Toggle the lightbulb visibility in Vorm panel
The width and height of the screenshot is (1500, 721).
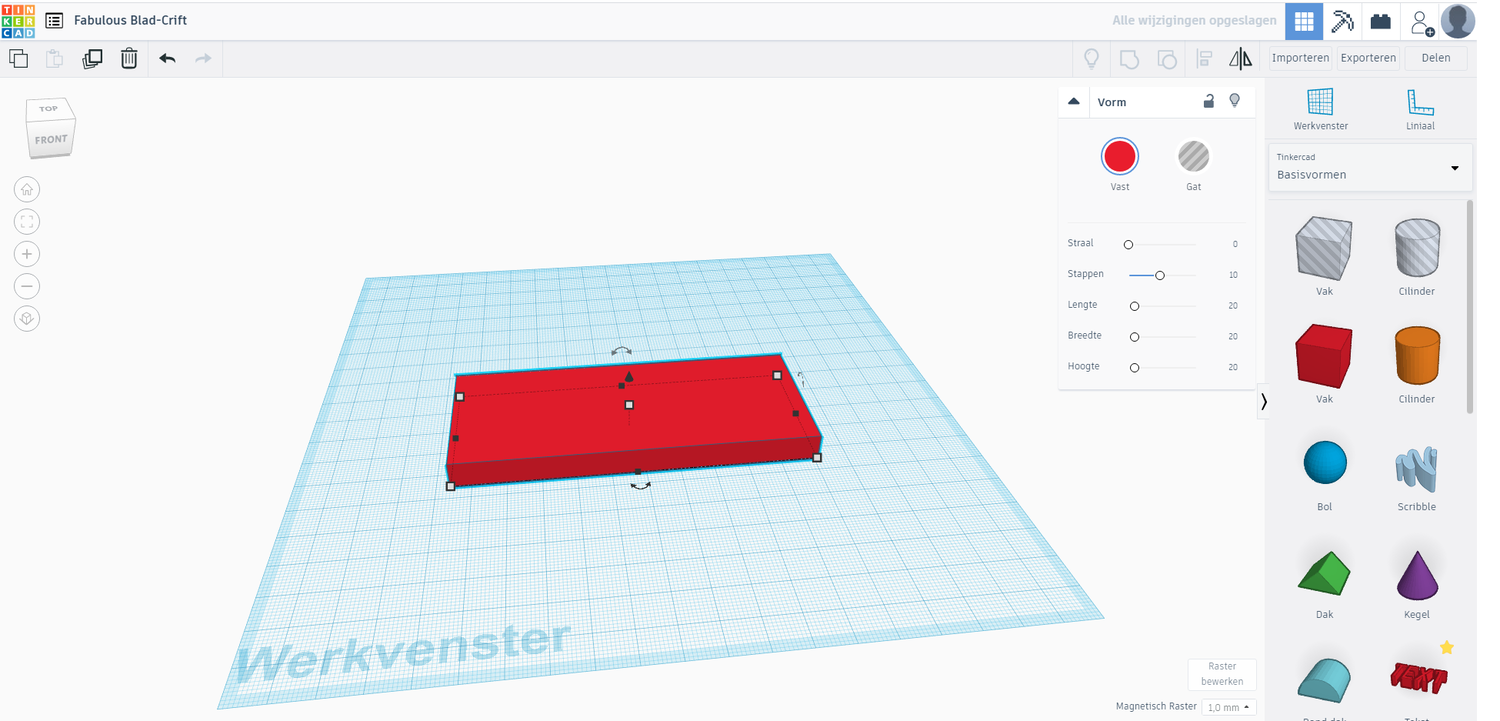pyautogui.click(x=1235, y=101)
